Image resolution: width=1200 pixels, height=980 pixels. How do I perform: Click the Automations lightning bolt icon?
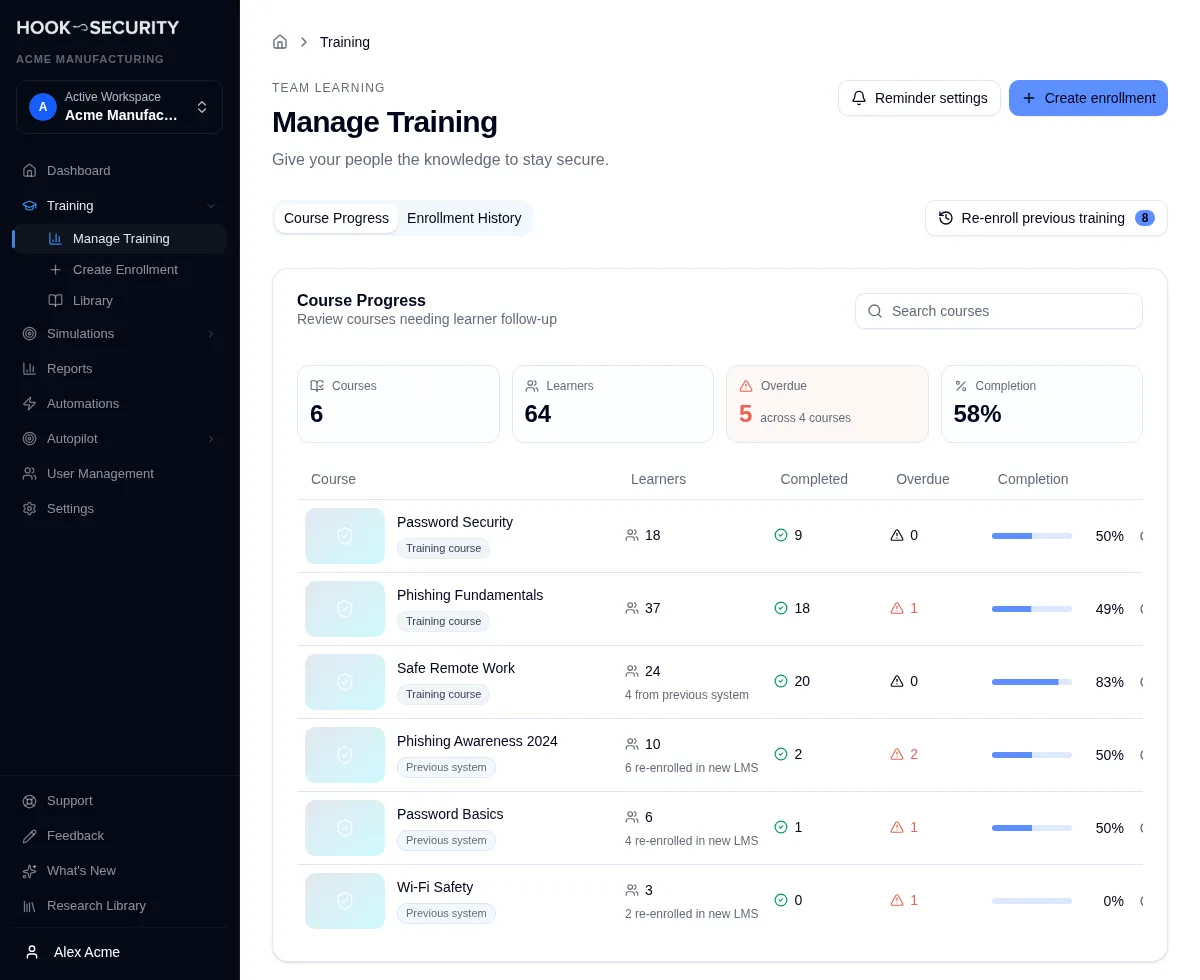(30, 404)
